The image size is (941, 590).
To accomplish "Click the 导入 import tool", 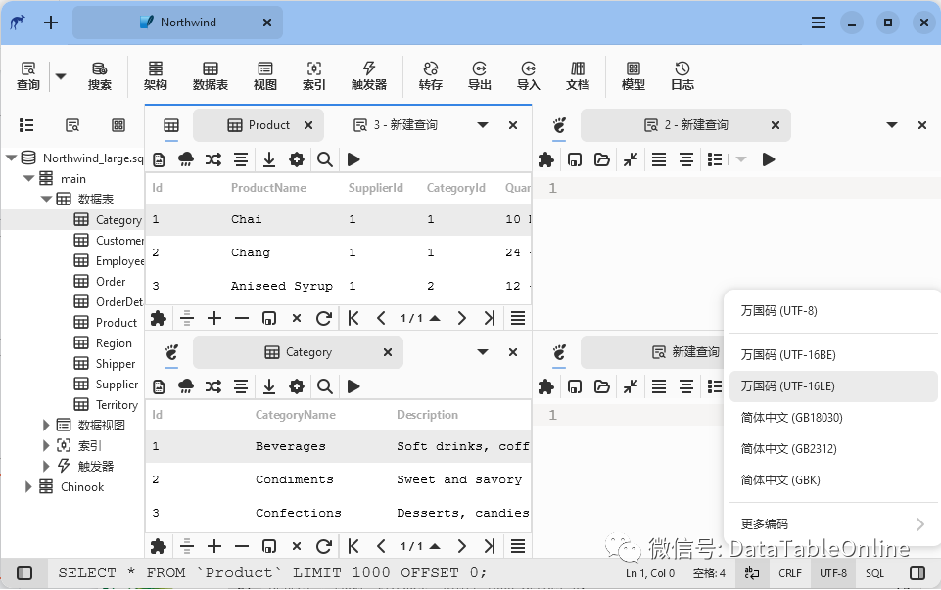I will coord(529,76).
